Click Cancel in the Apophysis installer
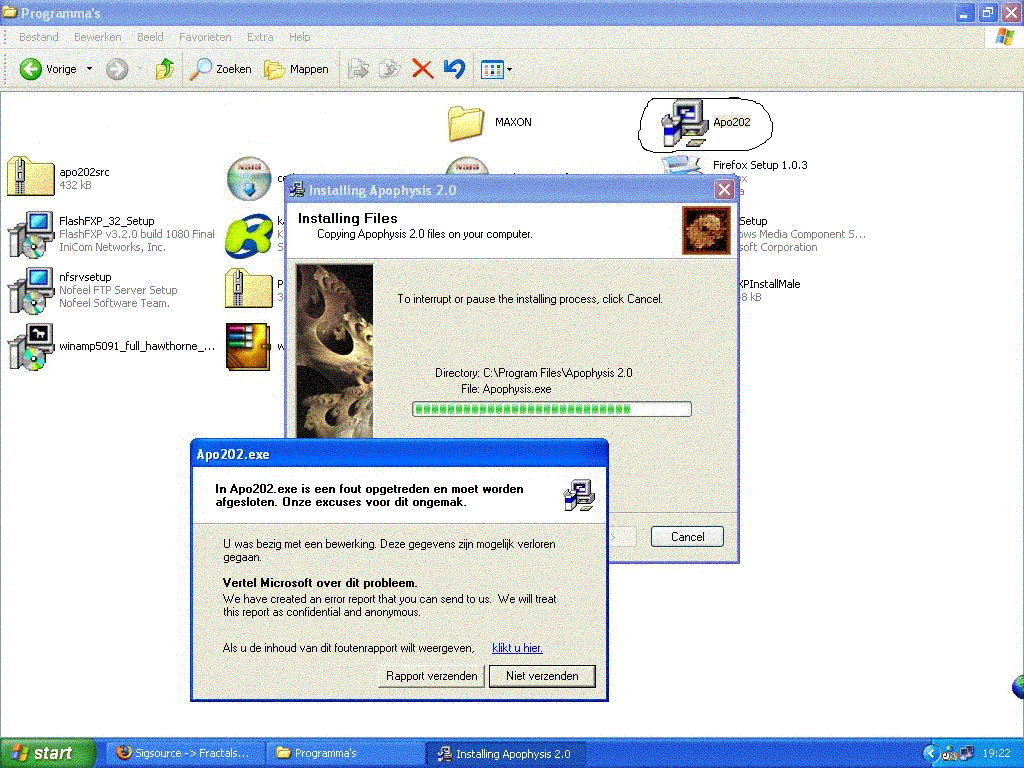Image resolution: width=1024 pixels, height=768 pixels. coord(687,537)
